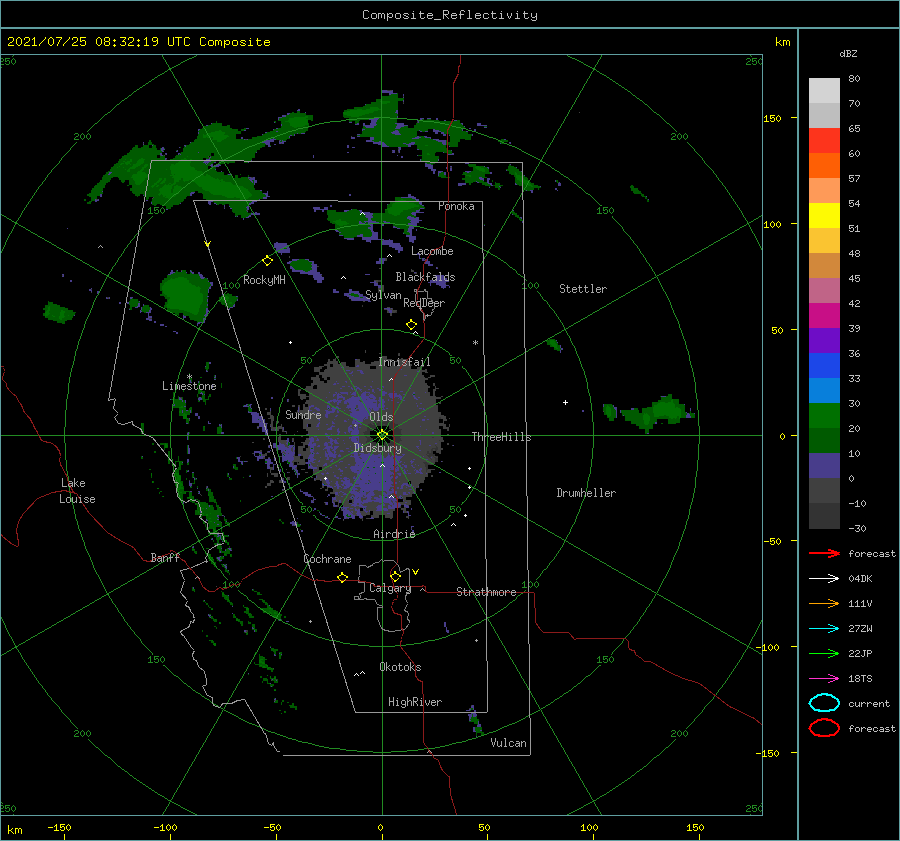900x841 pixels.
Task: Click the yellow diamond marker south of RedDeer
Action: [412, 324]
